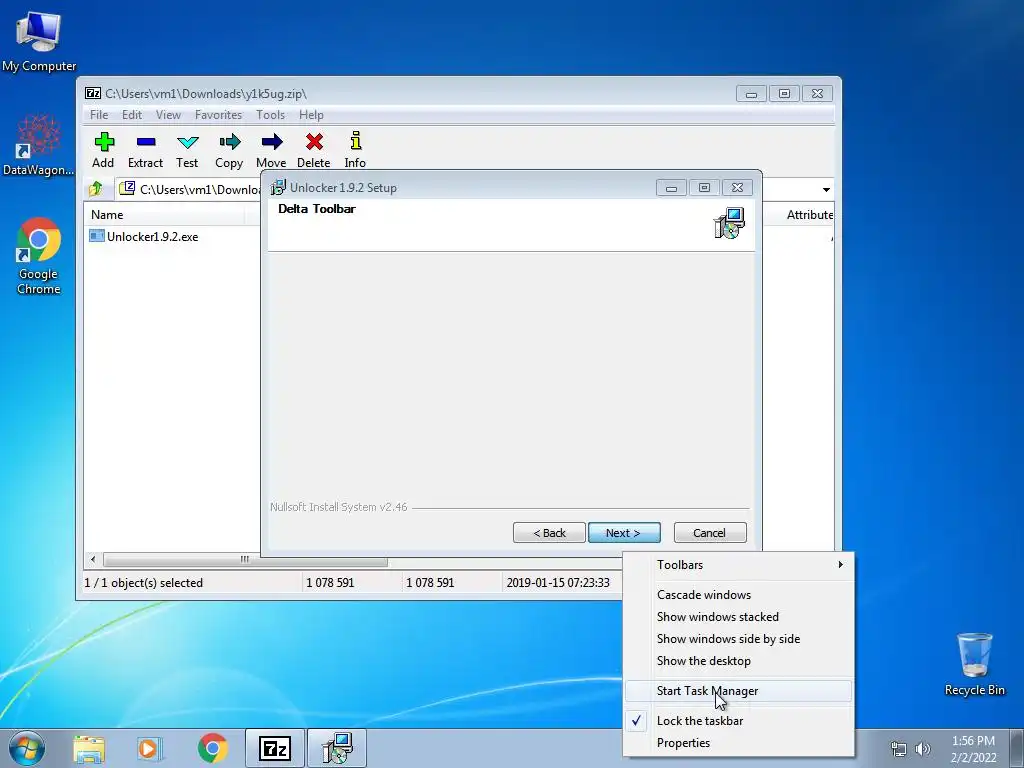1024x768 pixels.
Task: Toggle Lock the taskbar option
Action: tap(739, 721)
